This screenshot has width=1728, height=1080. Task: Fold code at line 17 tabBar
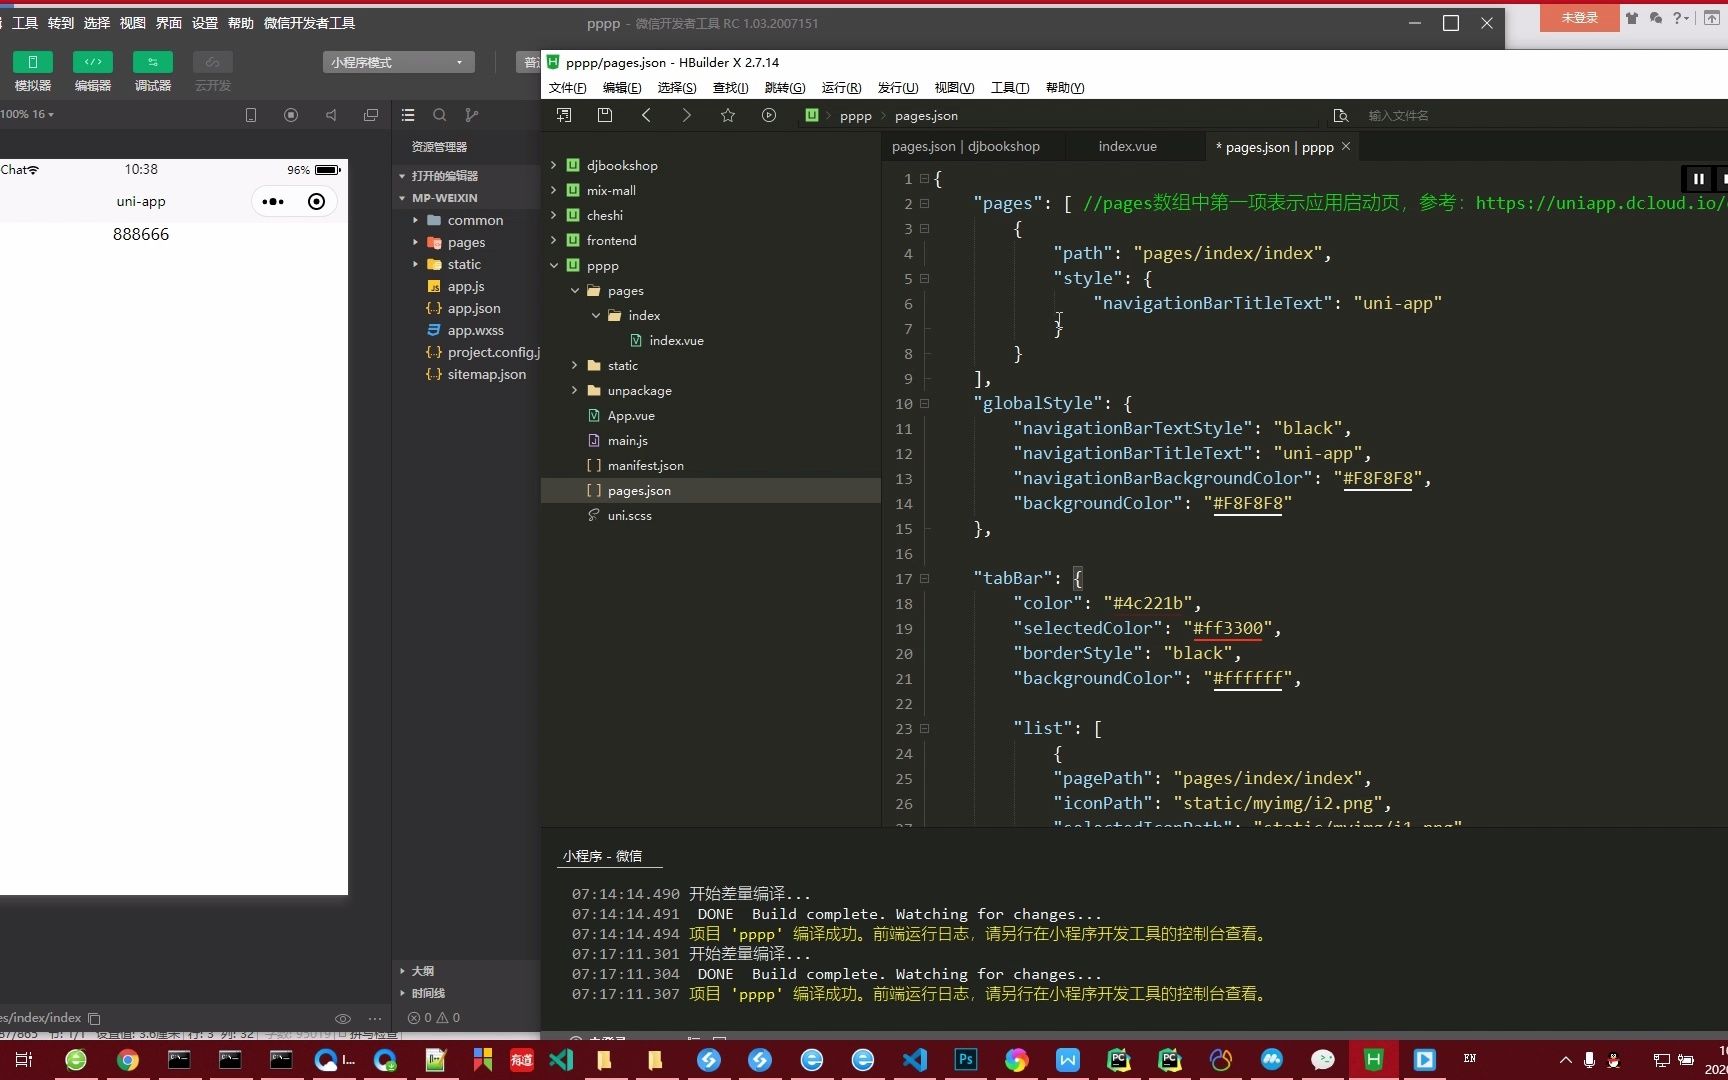(924, 578)
